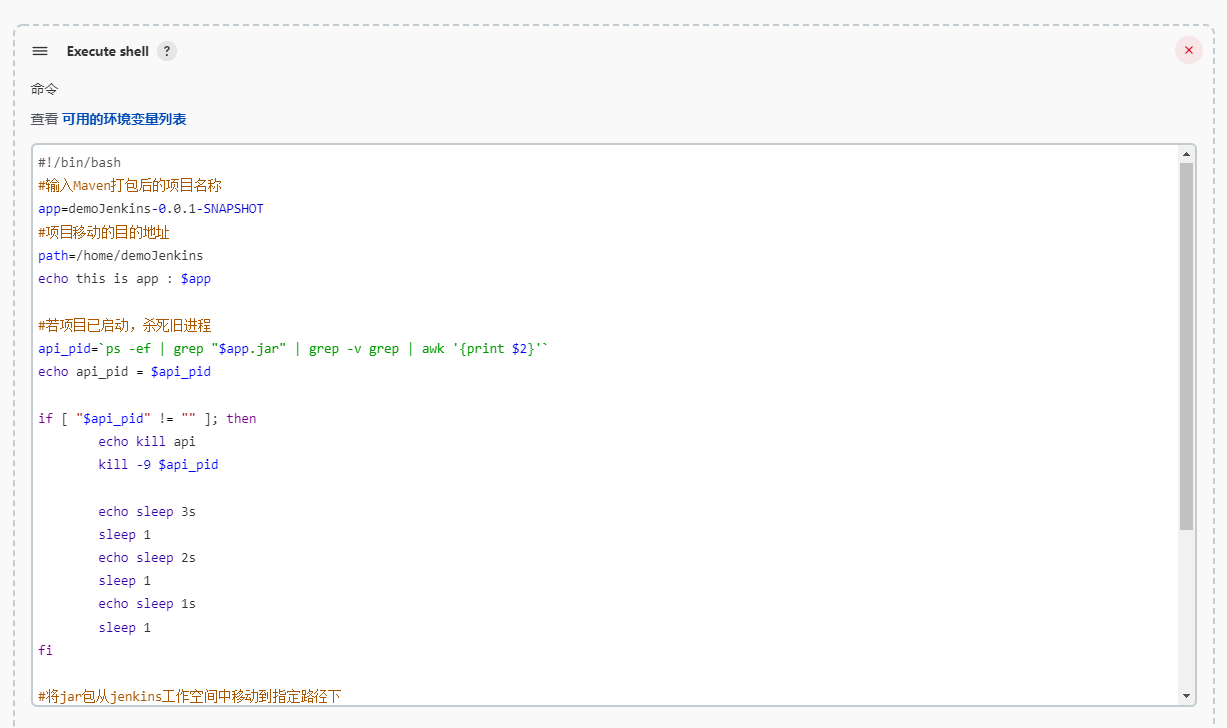The height and width of the screenshot is (728, 1227).
Task: Click the scrollbar up arrow in editor
Action: pos(1187,154)
